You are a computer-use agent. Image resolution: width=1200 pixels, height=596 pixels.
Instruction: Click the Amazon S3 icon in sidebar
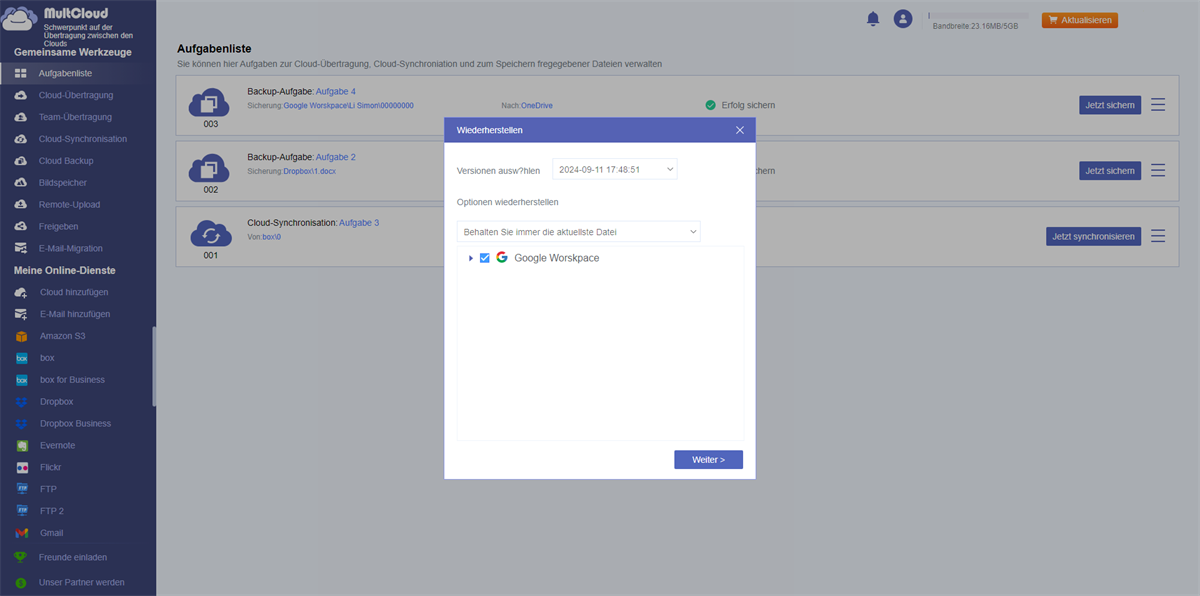point(21,336)
